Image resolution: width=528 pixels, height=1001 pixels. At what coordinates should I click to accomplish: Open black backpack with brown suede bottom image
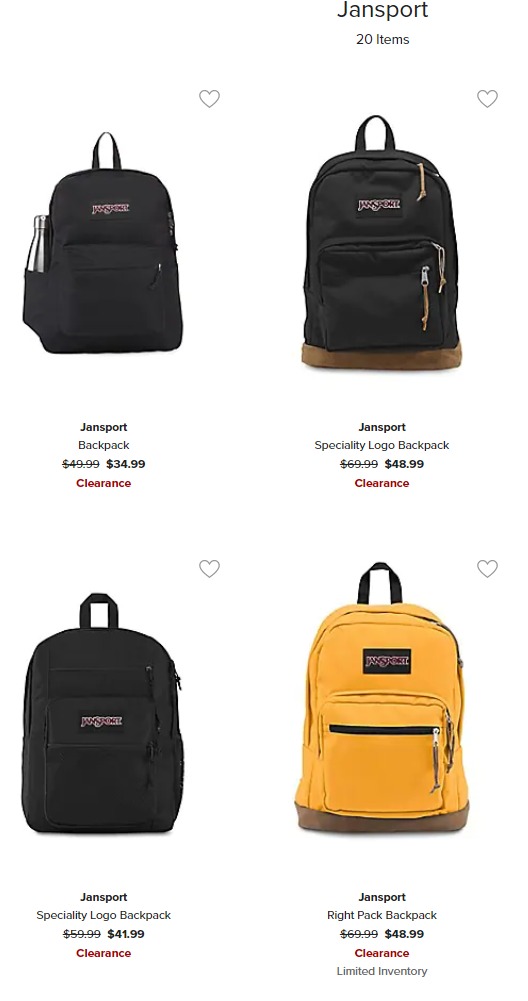tap(382, 243)
